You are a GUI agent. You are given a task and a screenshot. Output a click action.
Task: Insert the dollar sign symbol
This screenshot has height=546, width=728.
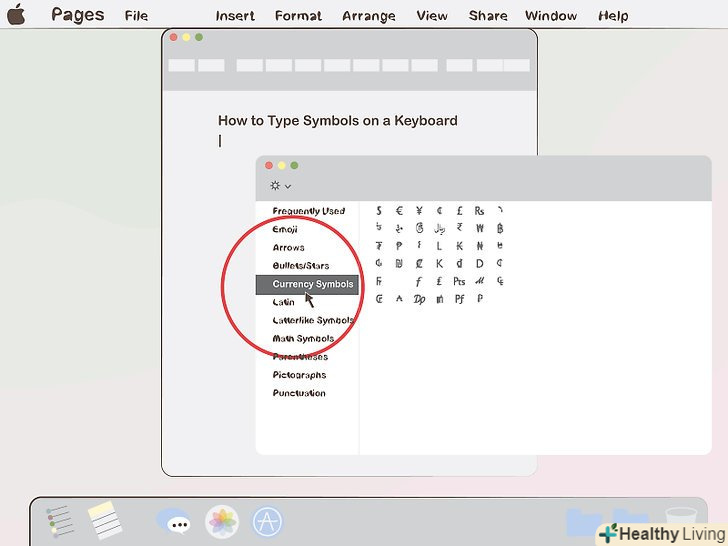click(379, 211)
